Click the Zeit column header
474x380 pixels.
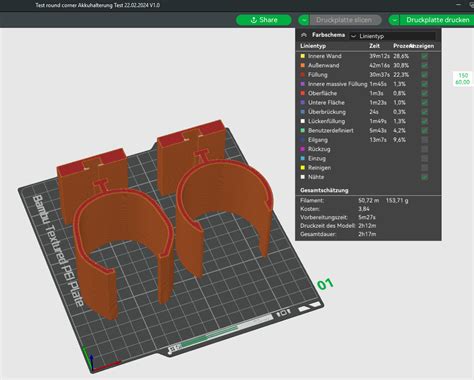click(375, 46)
